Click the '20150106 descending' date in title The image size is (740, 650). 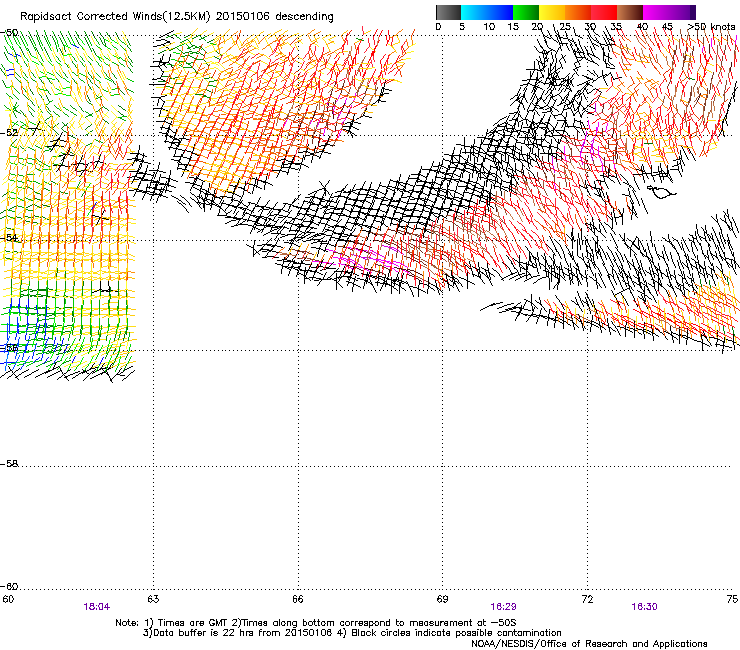pyautogui.click(x=274, y=17)
